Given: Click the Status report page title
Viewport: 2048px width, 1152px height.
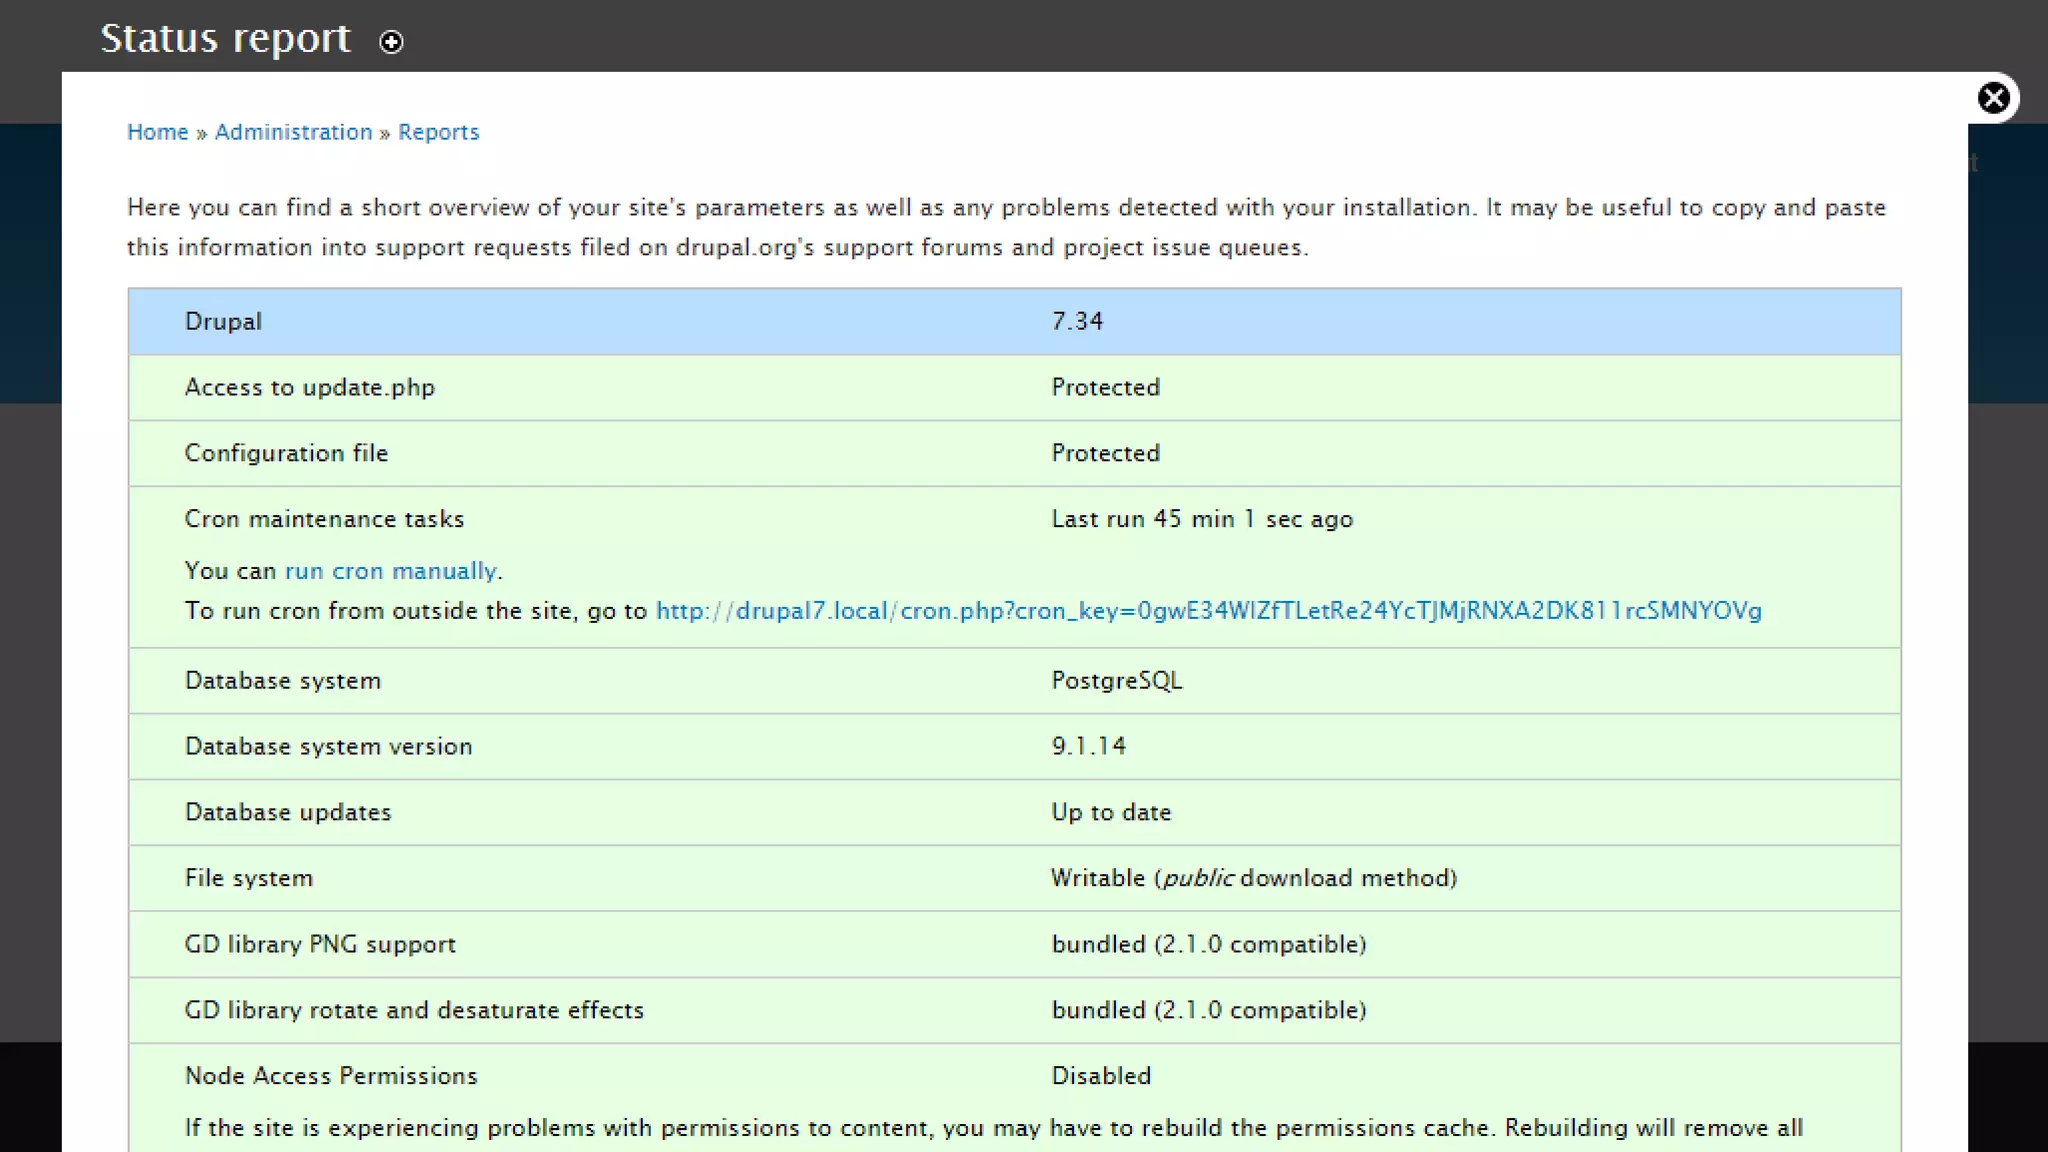Looking at the screenshot, I should coord(226,39).
